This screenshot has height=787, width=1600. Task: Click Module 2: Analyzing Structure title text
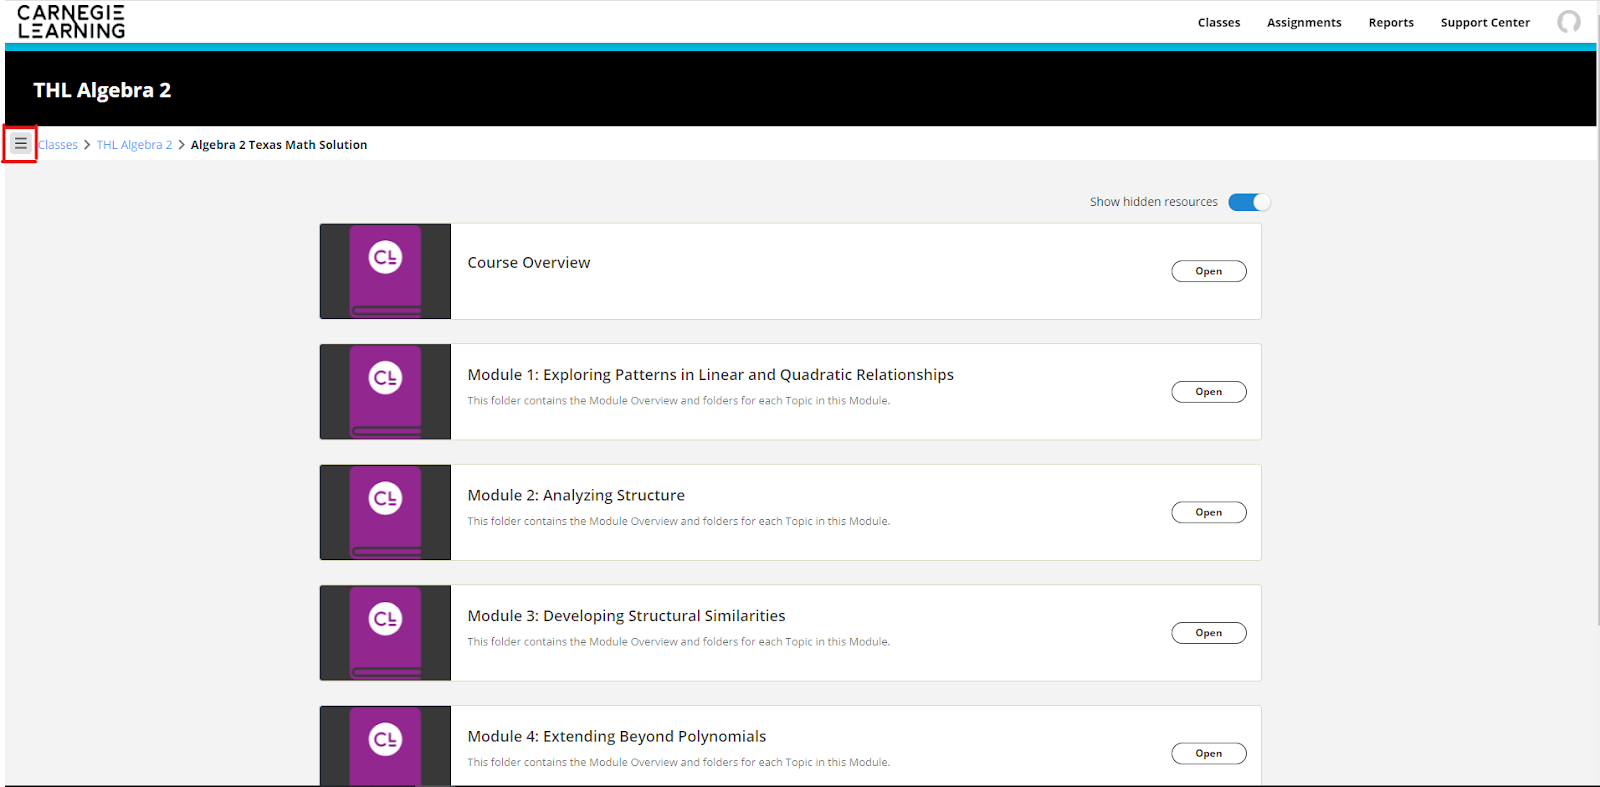coord(576,496)
